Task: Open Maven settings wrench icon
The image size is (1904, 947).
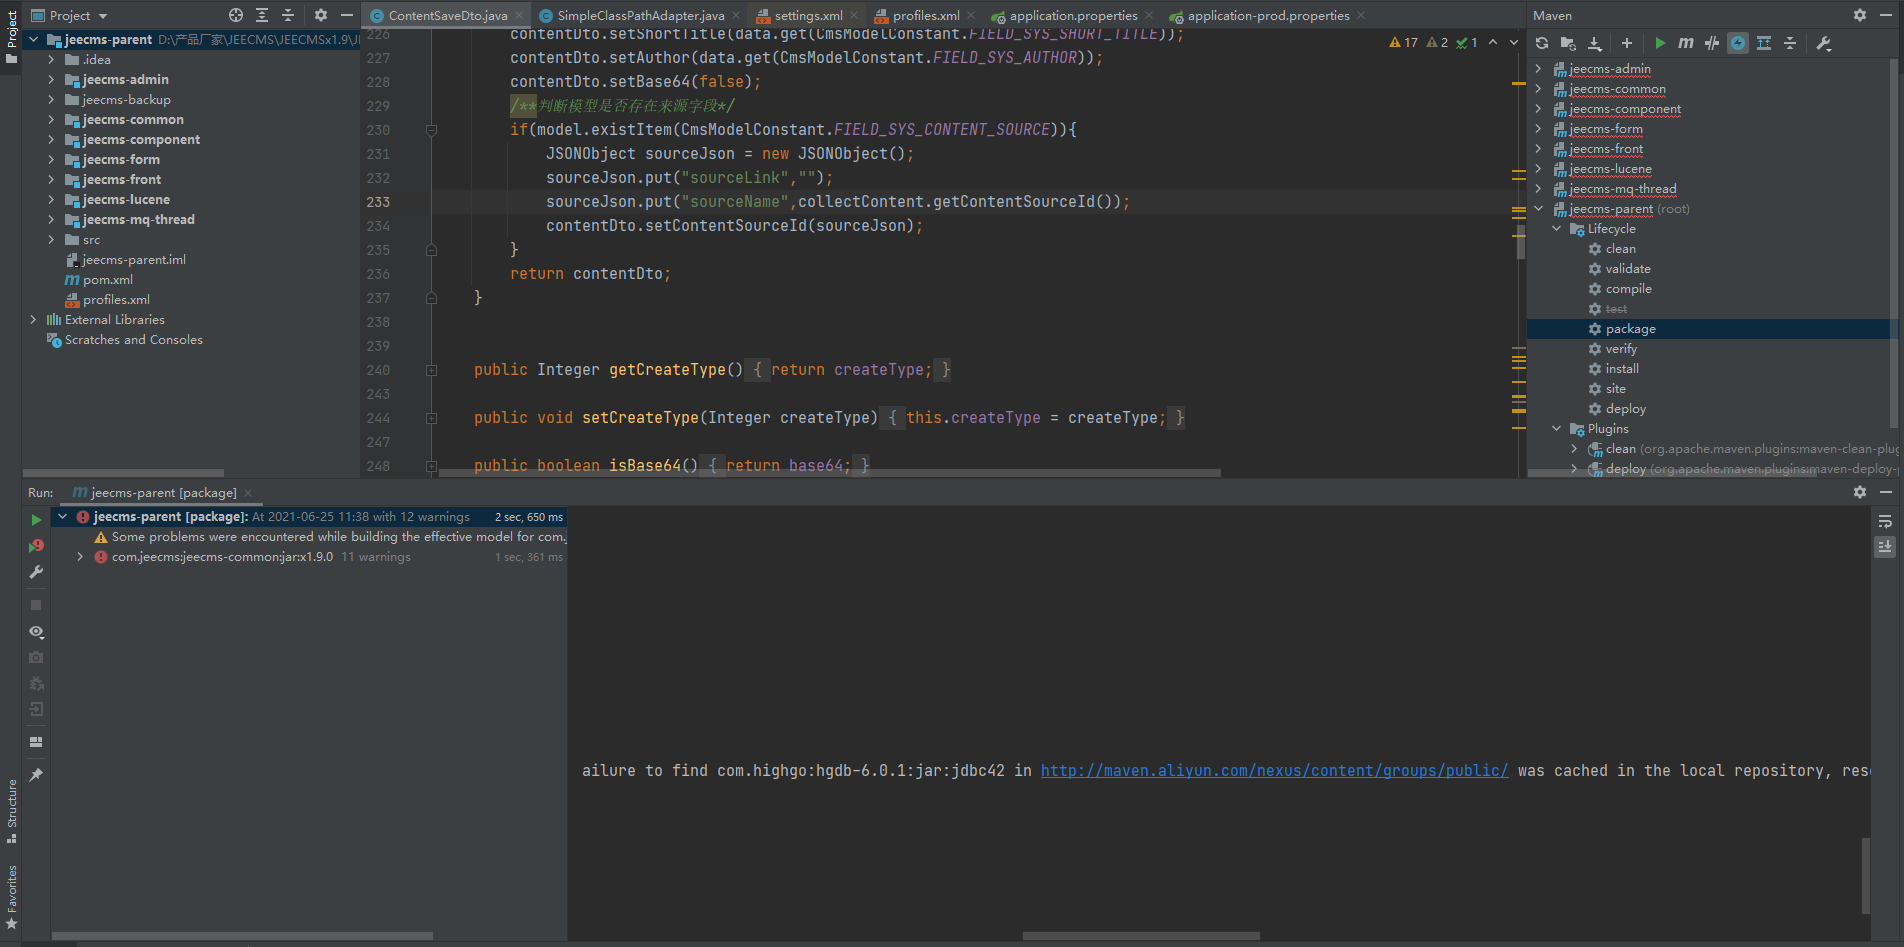Action: coord(1824,43)
